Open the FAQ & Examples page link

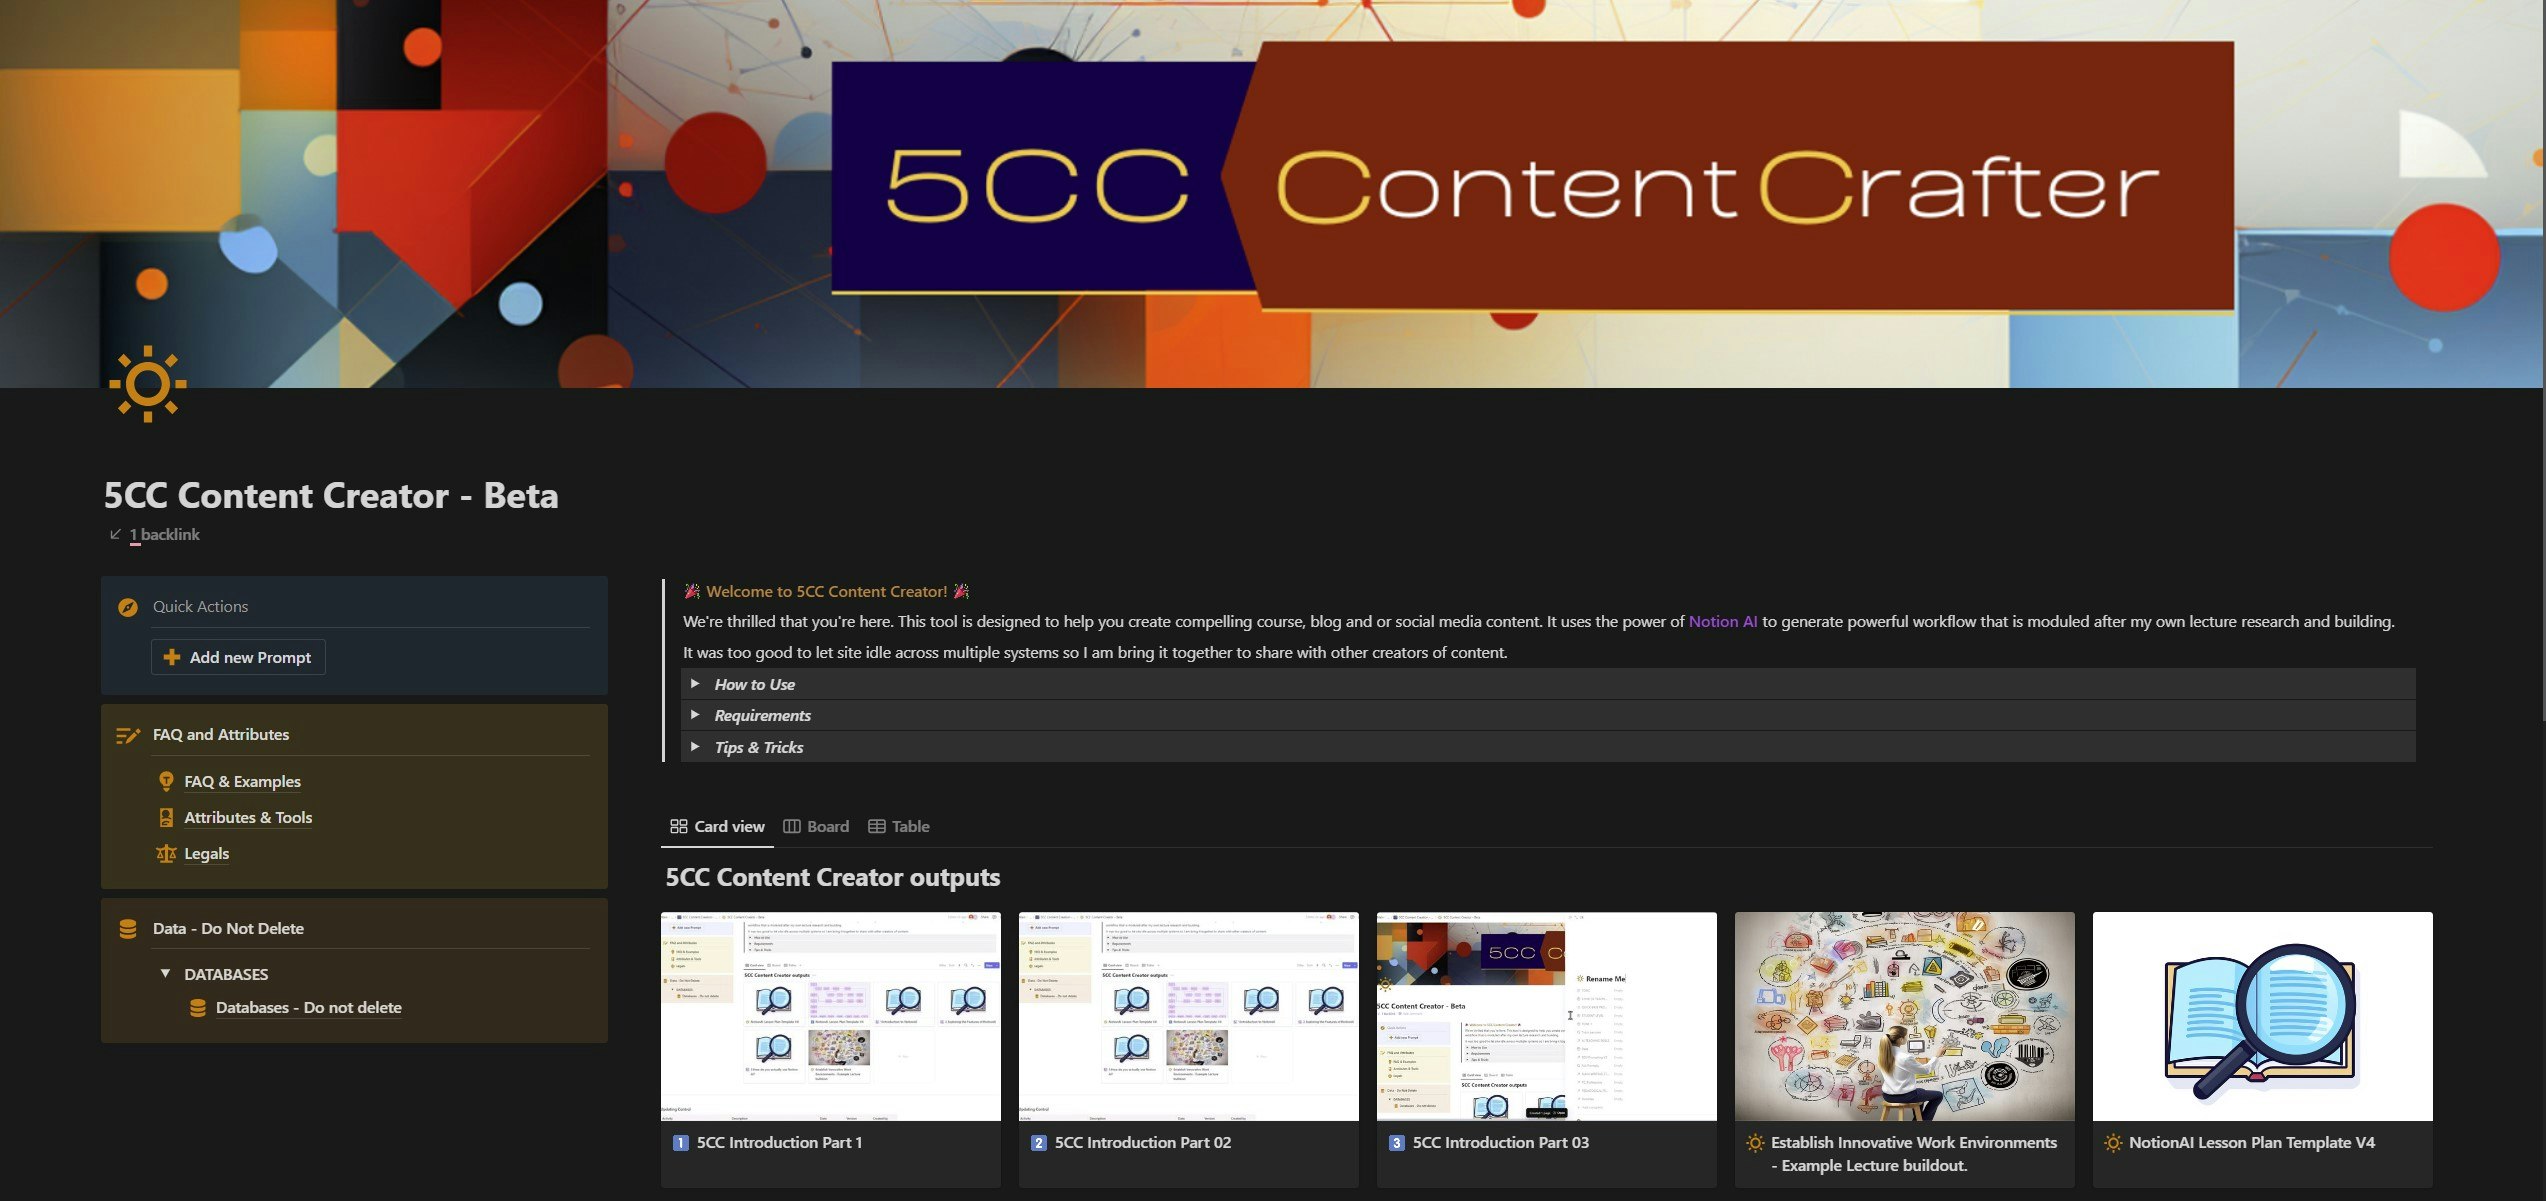[x=242, y=782]
